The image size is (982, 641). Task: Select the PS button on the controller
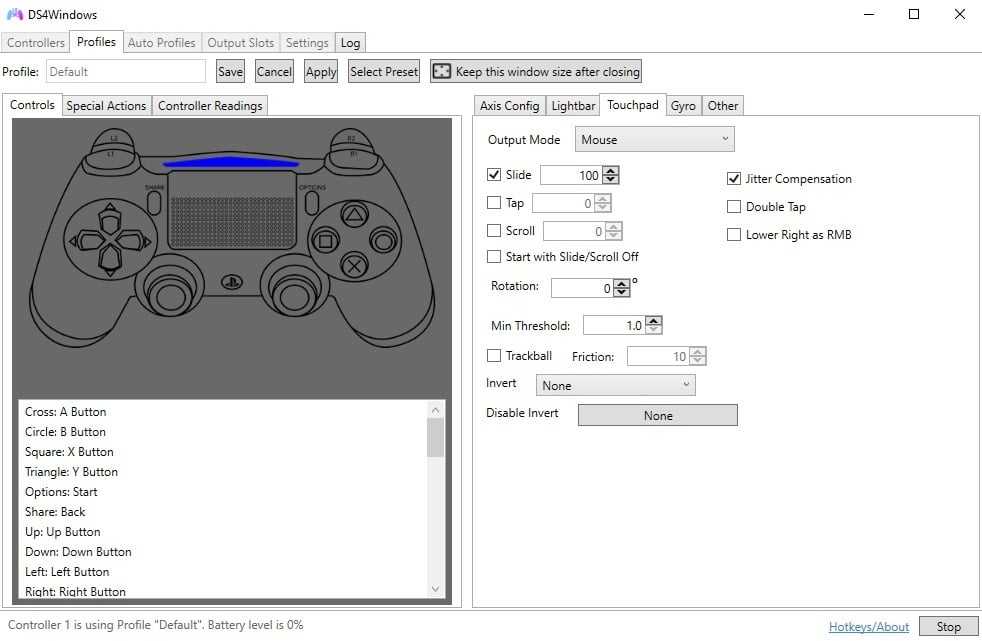point(232,282)
